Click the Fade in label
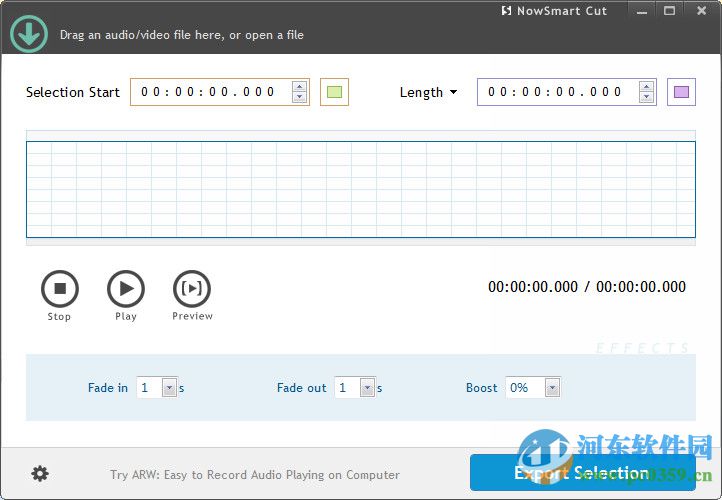The width and height of the screenshot is (722, 500). coord(108,388)
